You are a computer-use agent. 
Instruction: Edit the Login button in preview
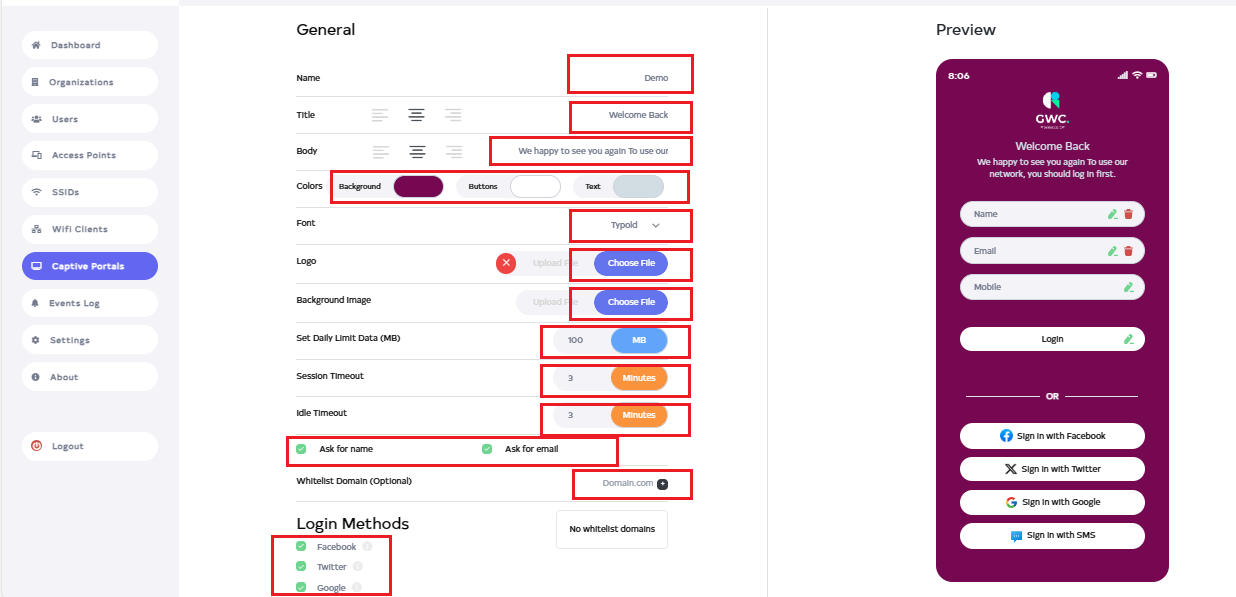point(1128,339)
